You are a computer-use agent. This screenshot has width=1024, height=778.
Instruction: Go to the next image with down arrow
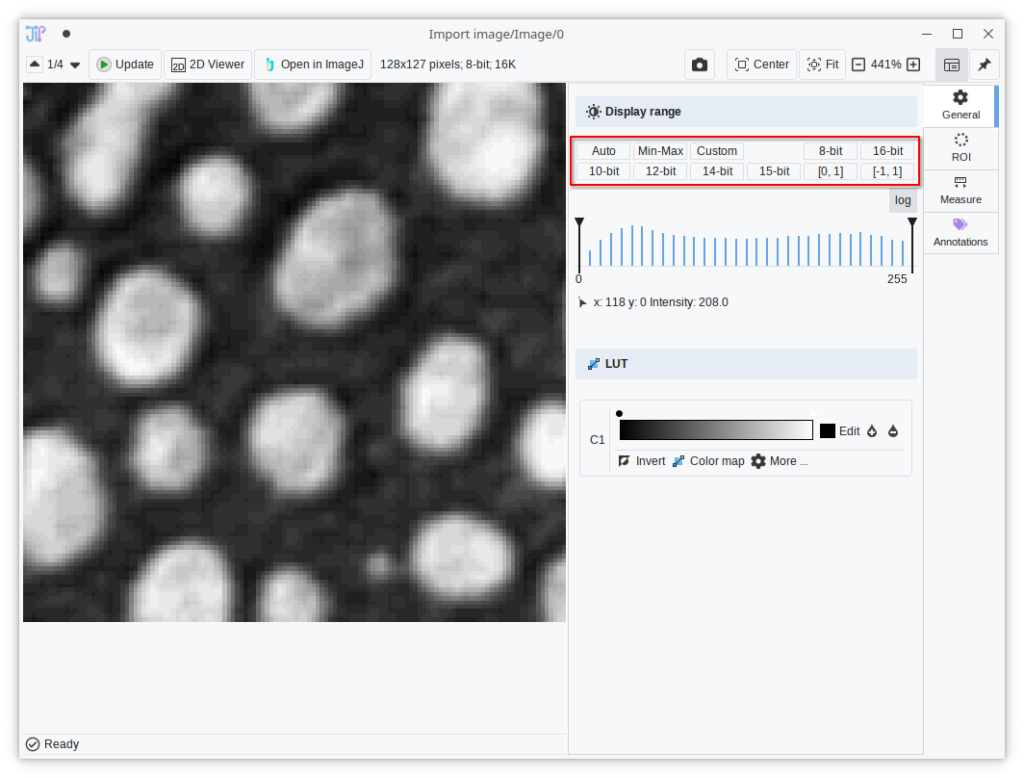tap(75, 65)
